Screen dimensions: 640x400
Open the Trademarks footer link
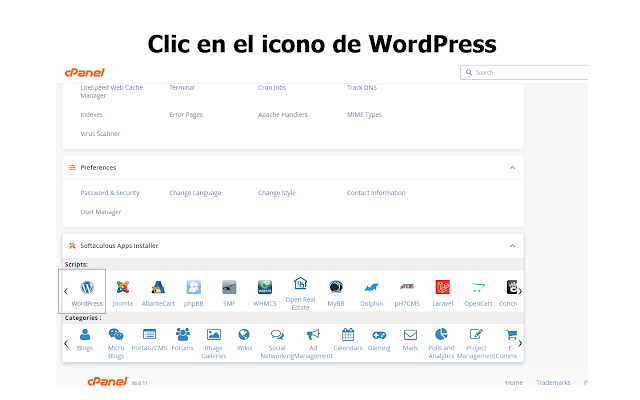tap(553, 382)
